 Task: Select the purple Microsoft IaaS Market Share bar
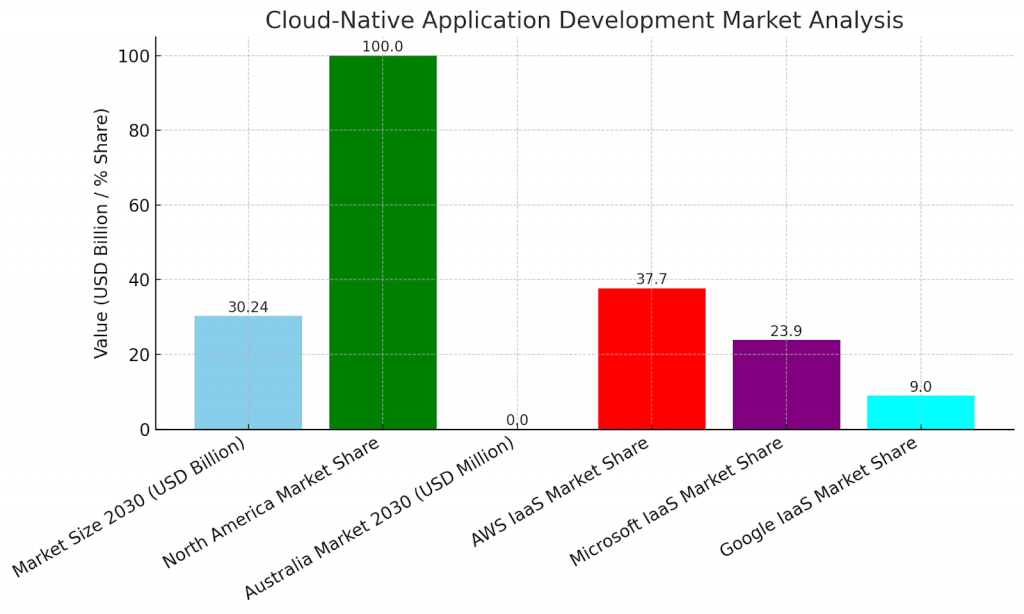(788, 385)
